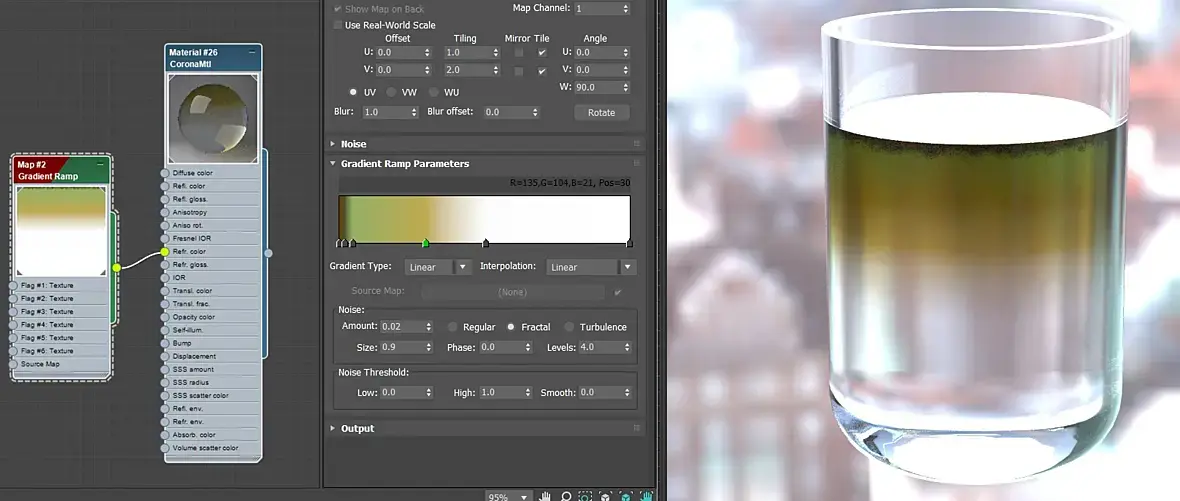1180x501 pixels.
Task: Click the Flag #1: Texture socket
Action: click(x=14, y=286)
